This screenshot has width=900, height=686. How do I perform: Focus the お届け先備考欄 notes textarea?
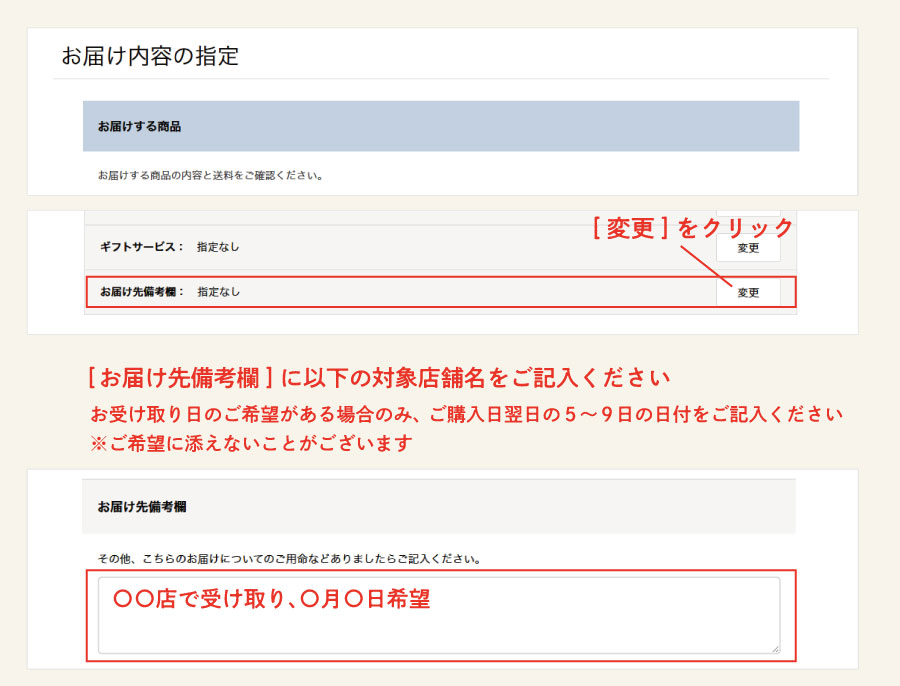pos(438,630)
